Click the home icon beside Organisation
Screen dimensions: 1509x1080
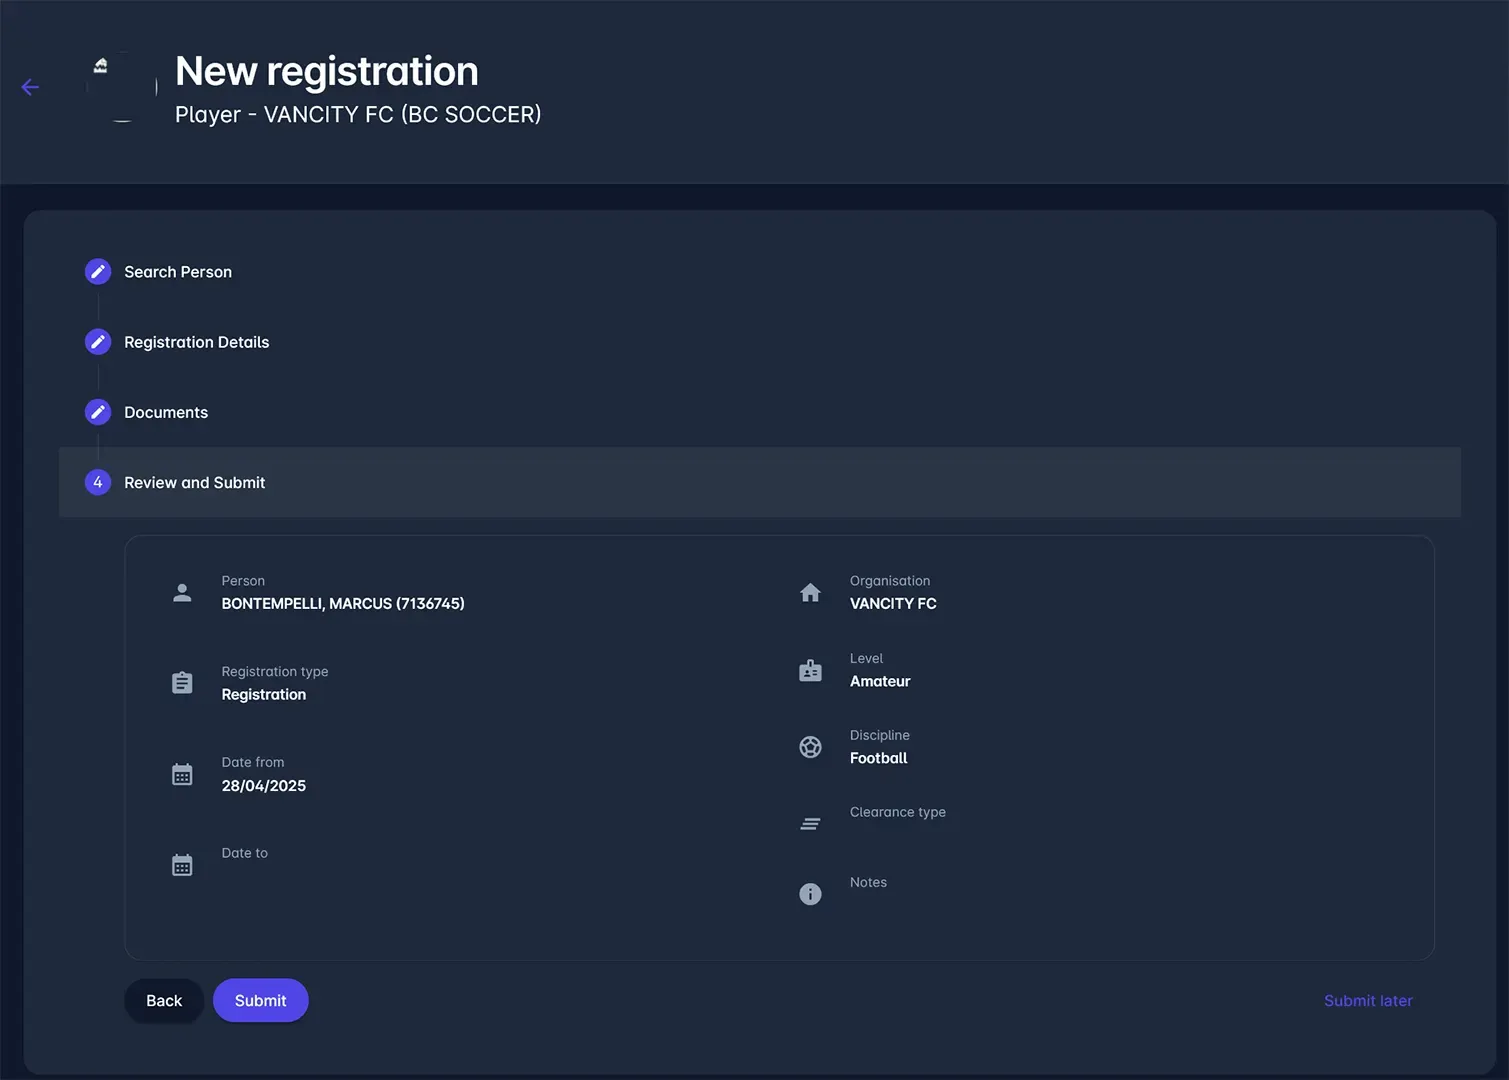pyautogui.click(x=810, y=593)
